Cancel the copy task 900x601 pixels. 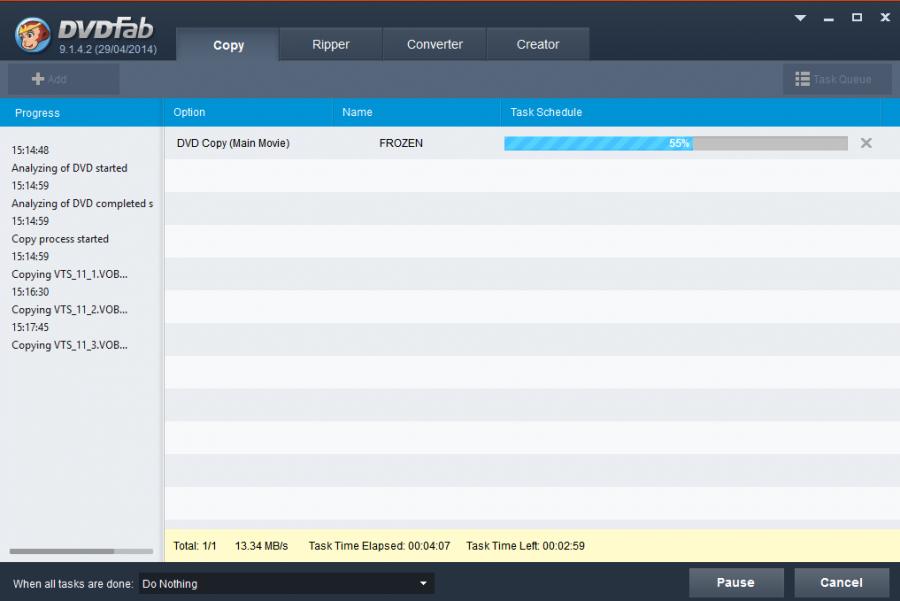point(841,583)
